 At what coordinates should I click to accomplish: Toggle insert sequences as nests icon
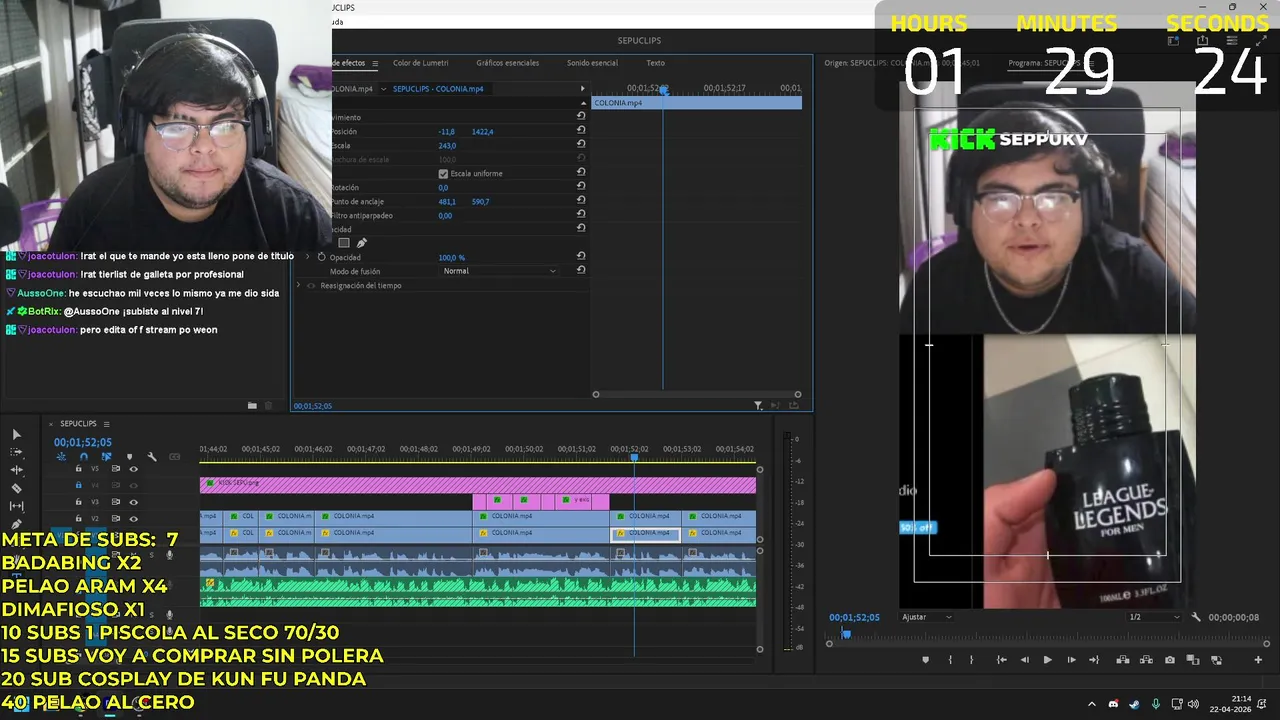(61, 457)
